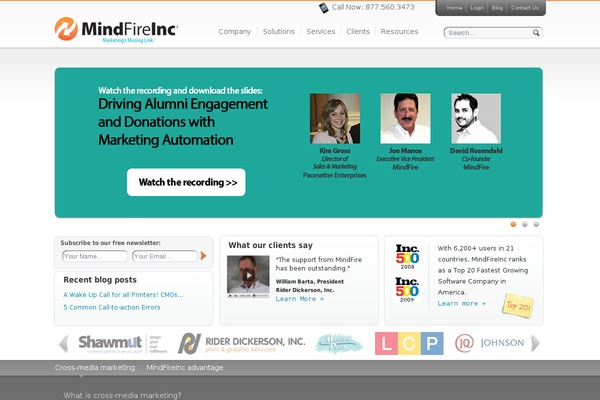Open the Solutions menu
Viewport: 600px width, 400px height.
coord(279,31)
